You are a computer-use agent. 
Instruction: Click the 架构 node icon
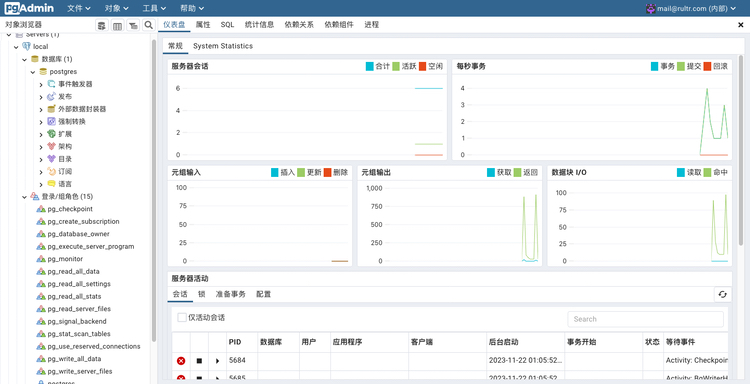51,146
